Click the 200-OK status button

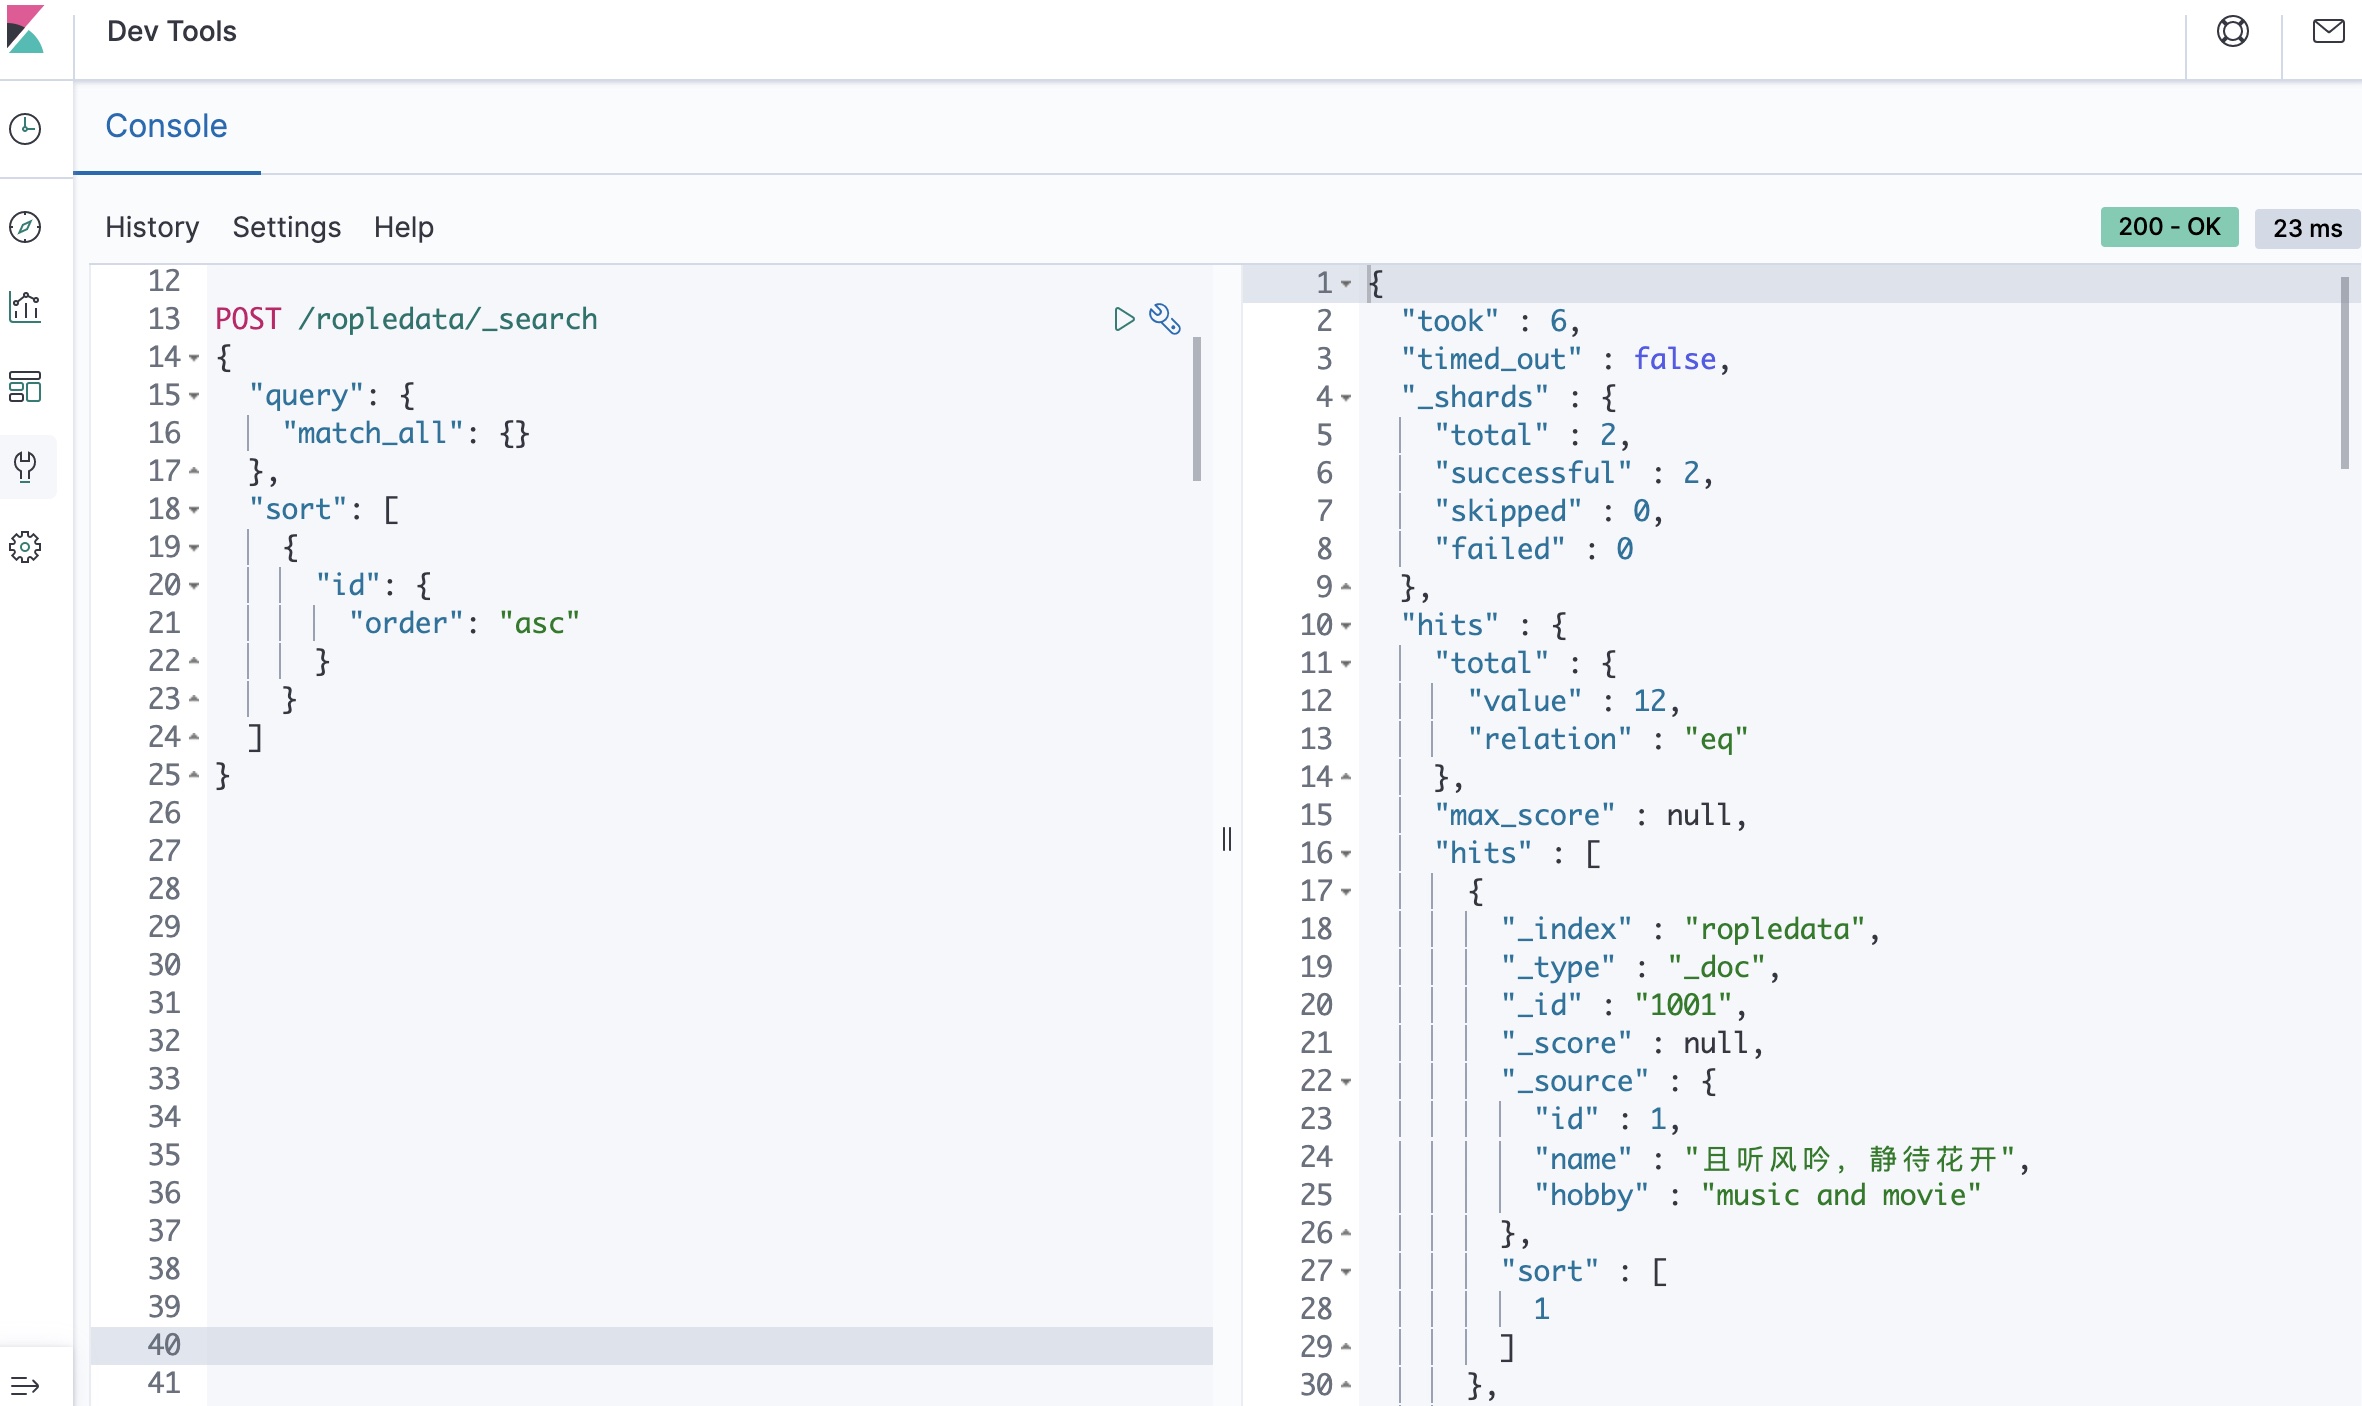(x=2169, y=226)
